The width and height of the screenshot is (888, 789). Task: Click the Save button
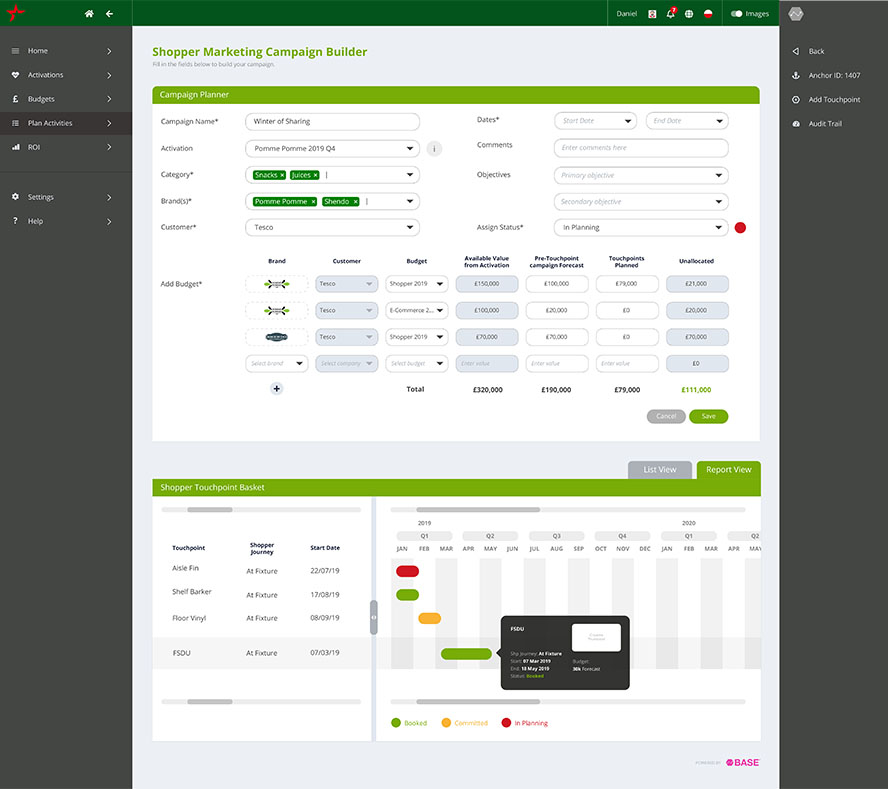708,416
